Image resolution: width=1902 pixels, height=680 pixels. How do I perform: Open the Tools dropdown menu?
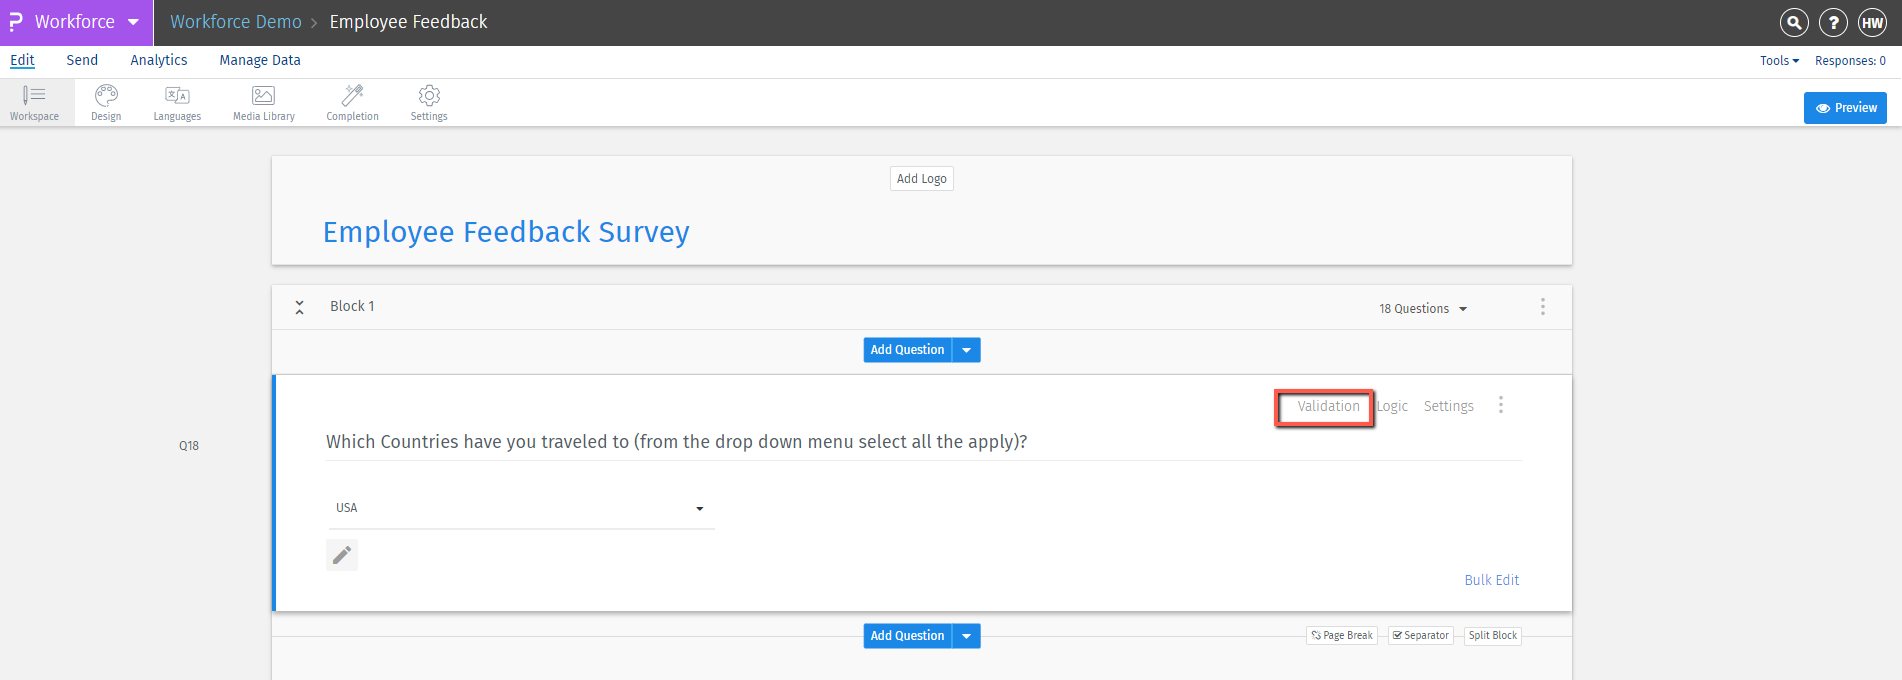[x=1779, y=61]
